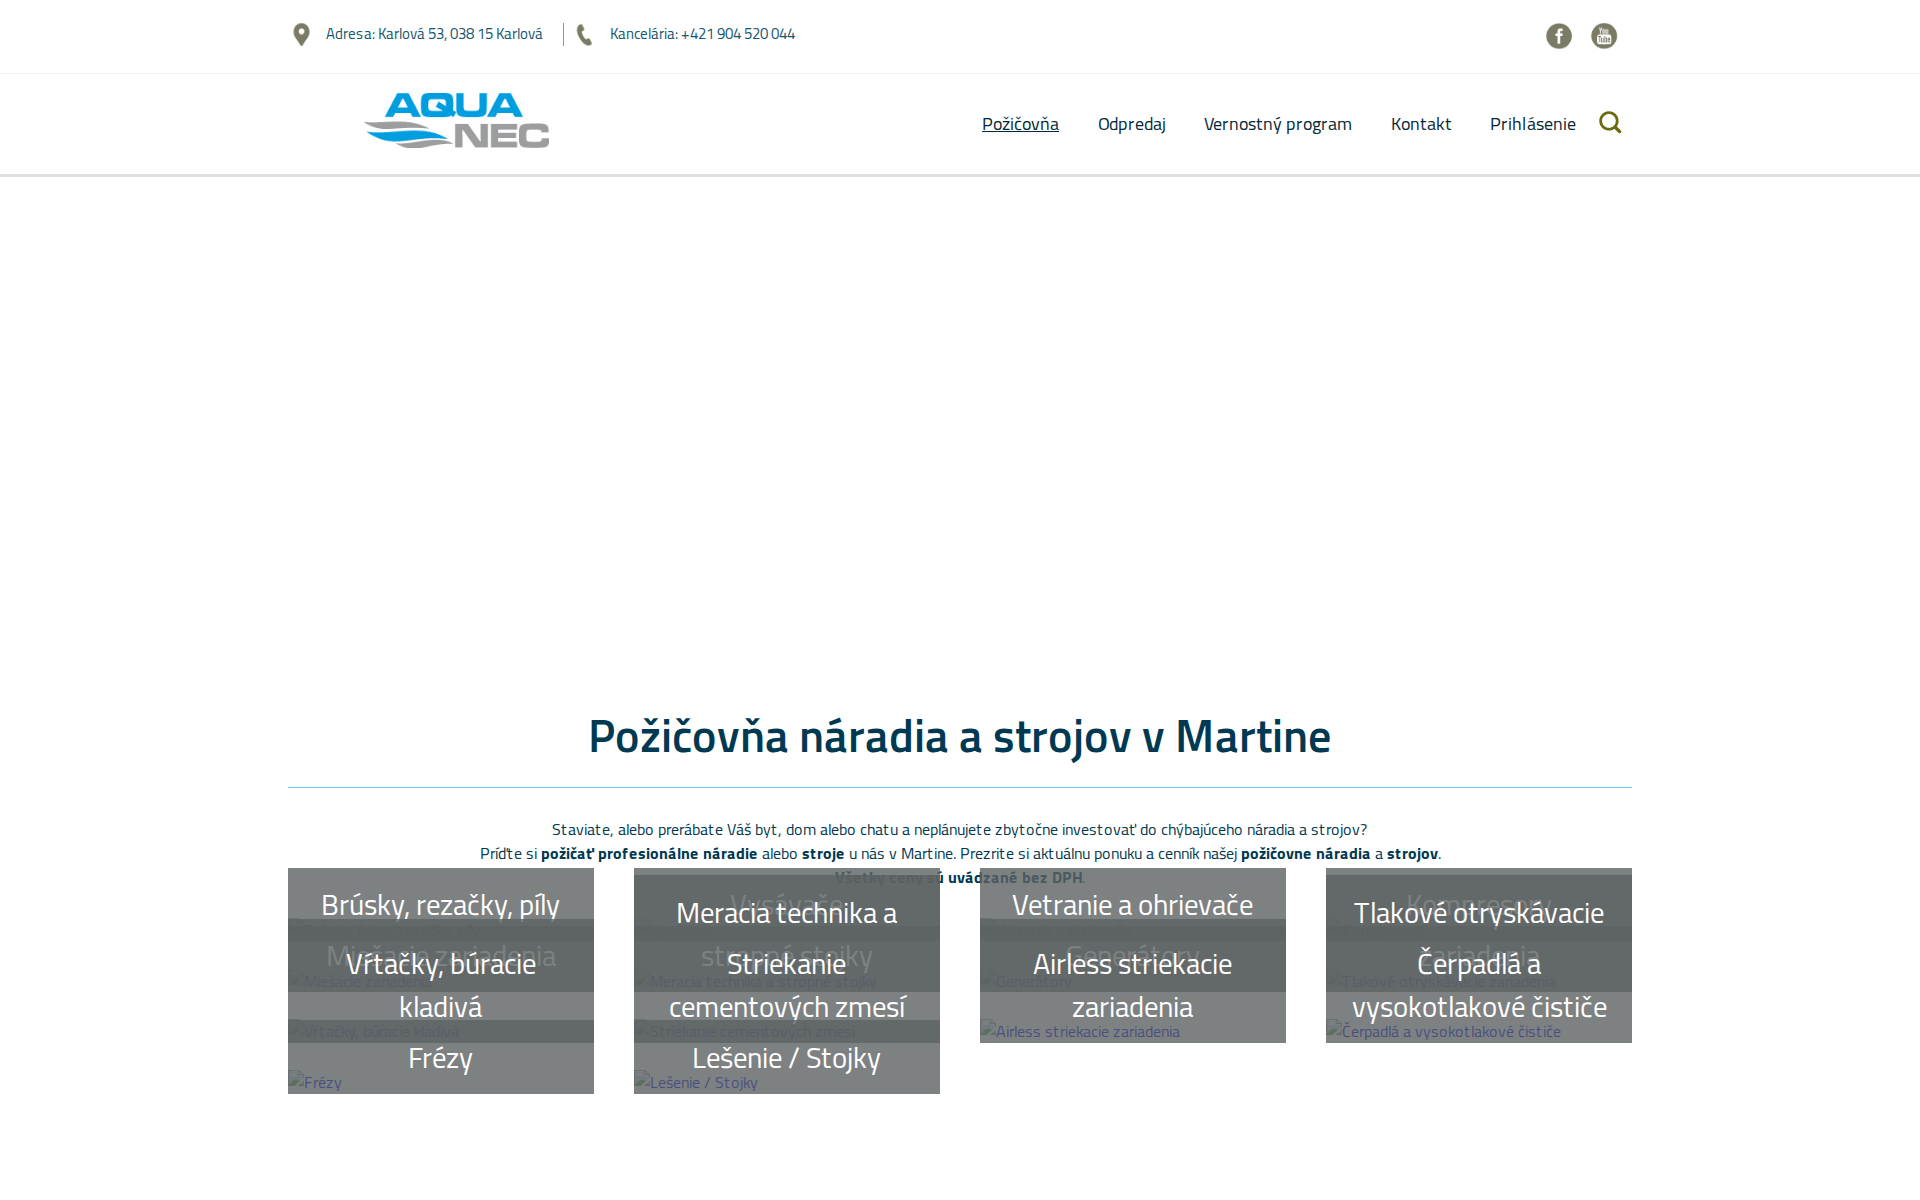The width and height of the screenshot is (1920, 1200).
Task: Open the Požičovňa menu item
Action: point(1020,124)
